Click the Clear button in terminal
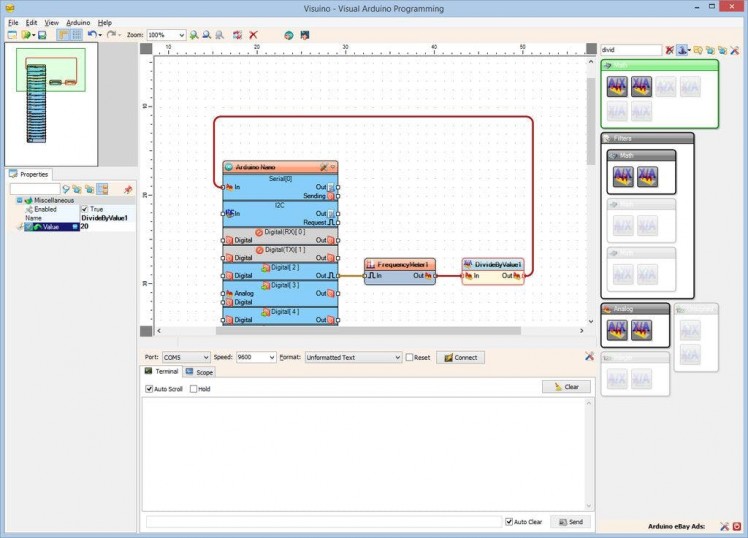The height and width of the screenshot is (538, 748). [566, 387]
